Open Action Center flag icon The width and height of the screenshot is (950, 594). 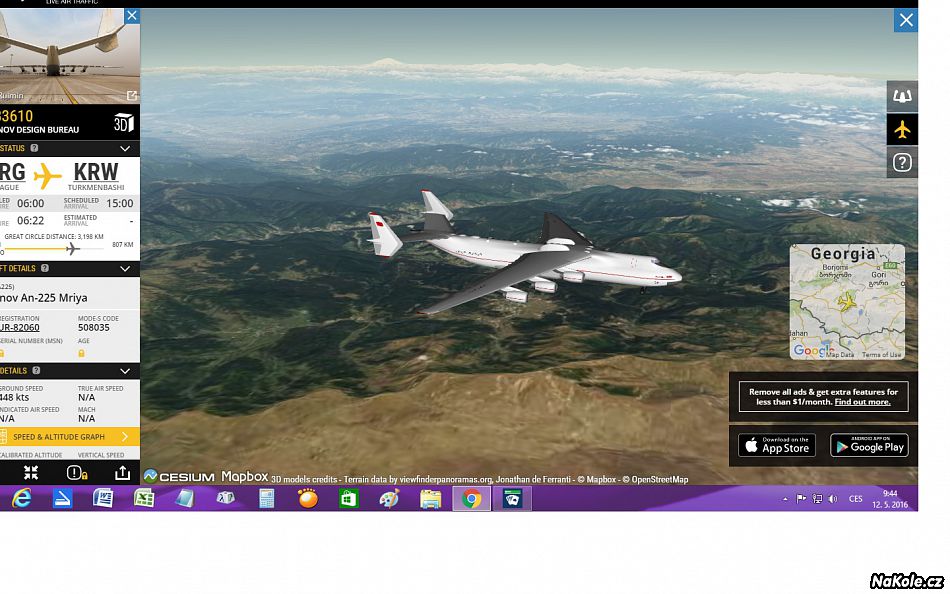[801, 499]
